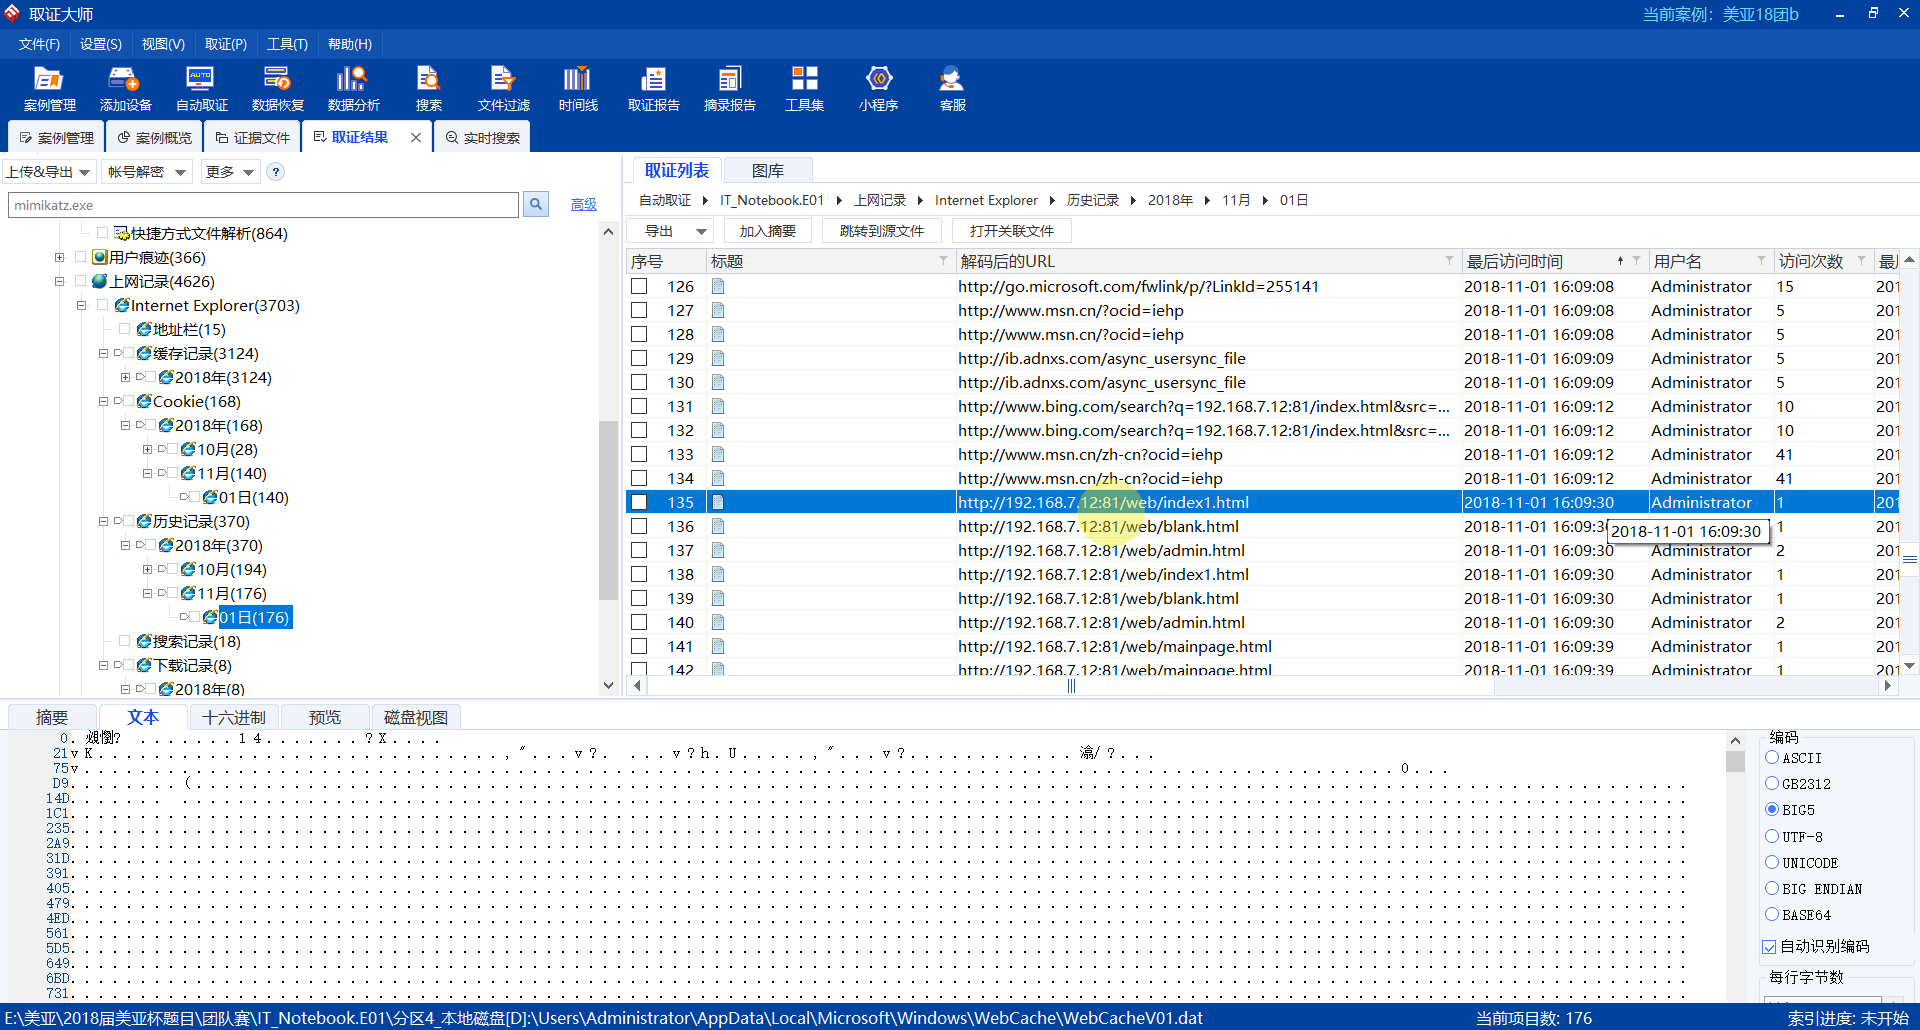Click the 添加设备 toolbar icon
The width and height of the screenshot is (1920, 1030).
coord(125,89)
